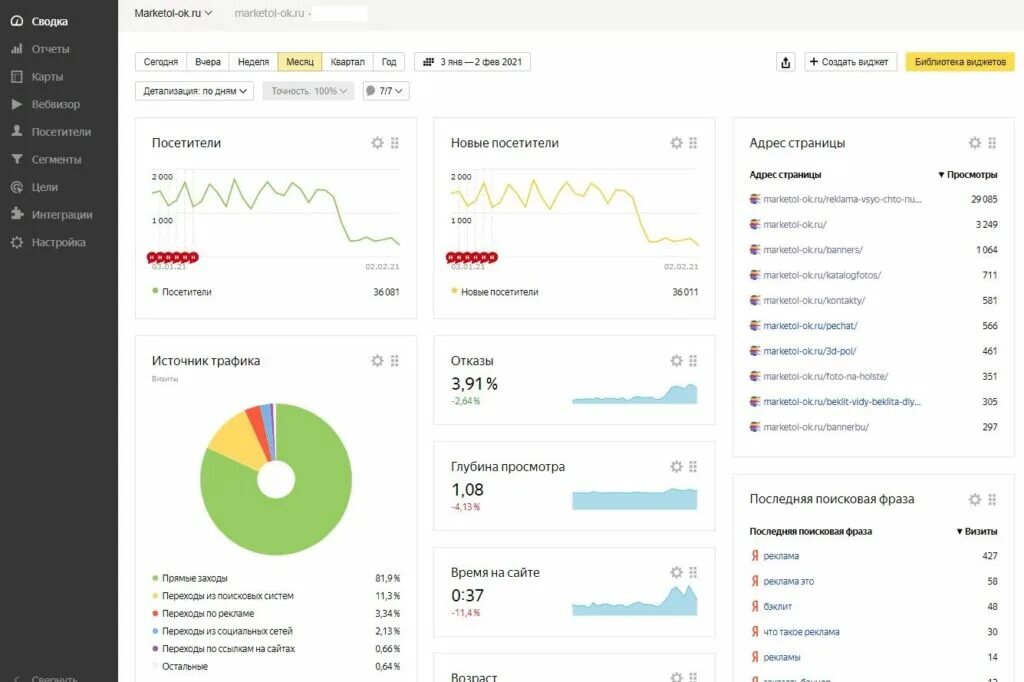Open settings gear of Адрес страницы widget
The width and height of the screenshot is (1024, 682).
coord(975,142)
